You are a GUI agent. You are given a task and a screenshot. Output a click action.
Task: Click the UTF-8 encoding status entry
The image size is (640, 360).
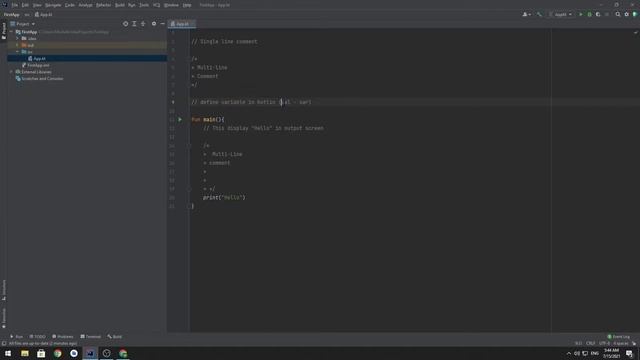[x=604, y=343]
